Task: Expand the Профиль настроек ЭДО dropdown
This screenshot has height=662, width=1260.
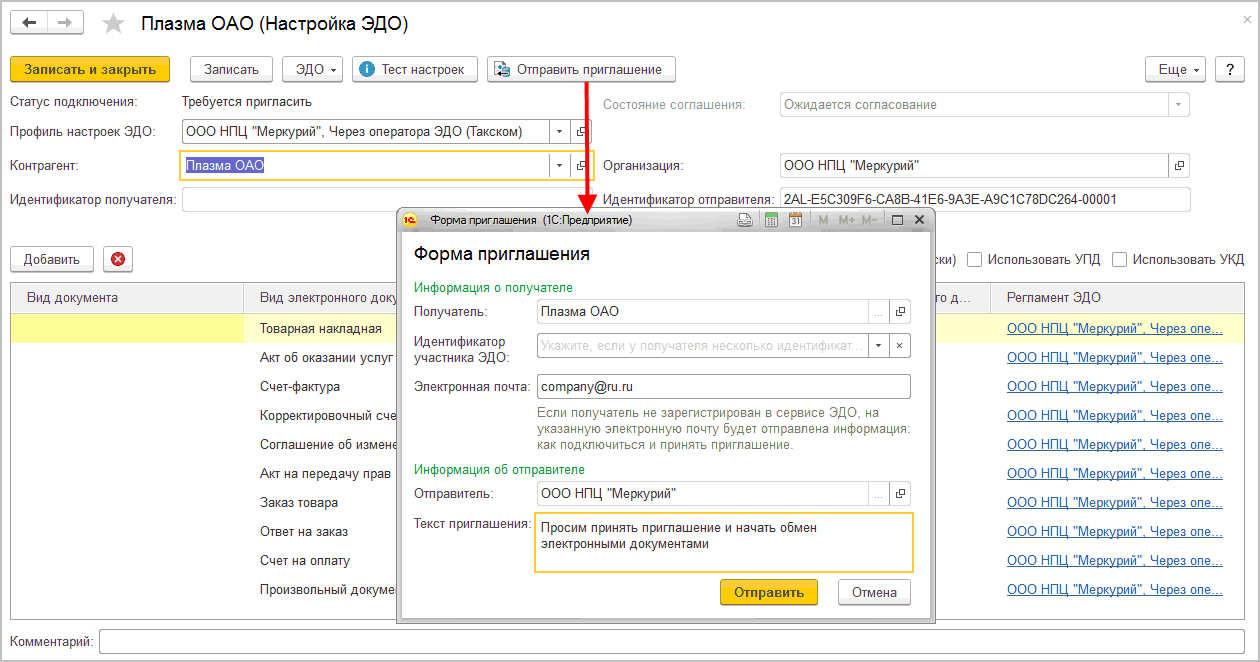Action: coord(560,132)
